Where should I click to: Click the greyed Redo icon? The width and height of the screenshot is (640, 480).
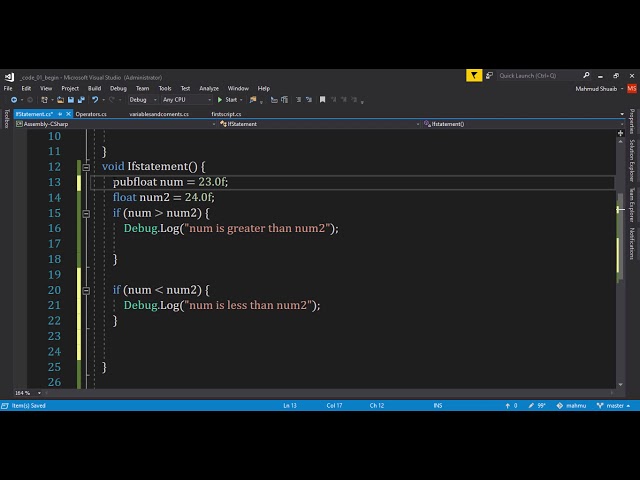[x=112, y=100]
